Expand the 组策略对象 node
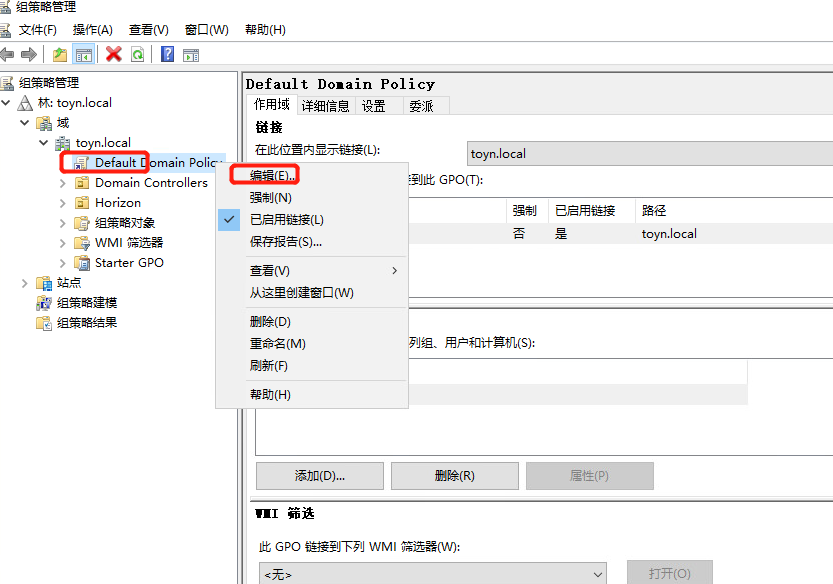The height and width of the screenshot is (584, 833). pyautogui.click(x=63, y=223)
